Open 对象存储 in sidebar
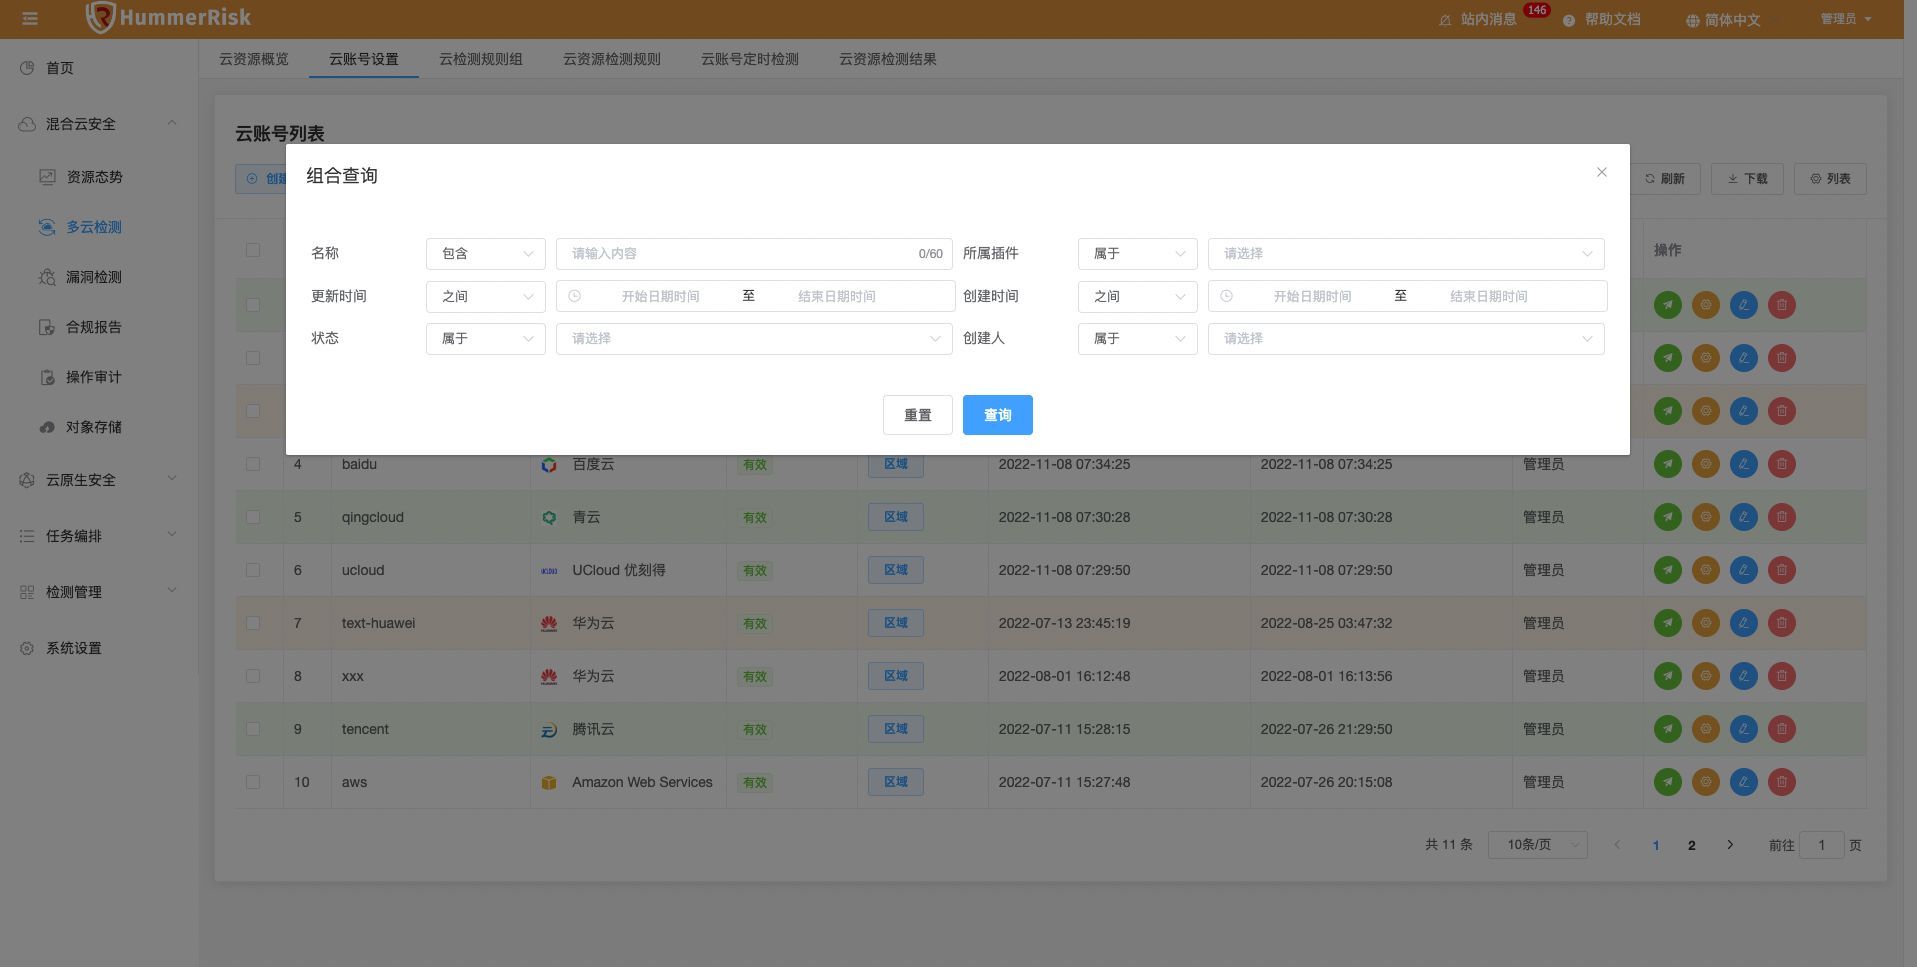The width and height of the screenshot is (1917, 967). [94, 427]
